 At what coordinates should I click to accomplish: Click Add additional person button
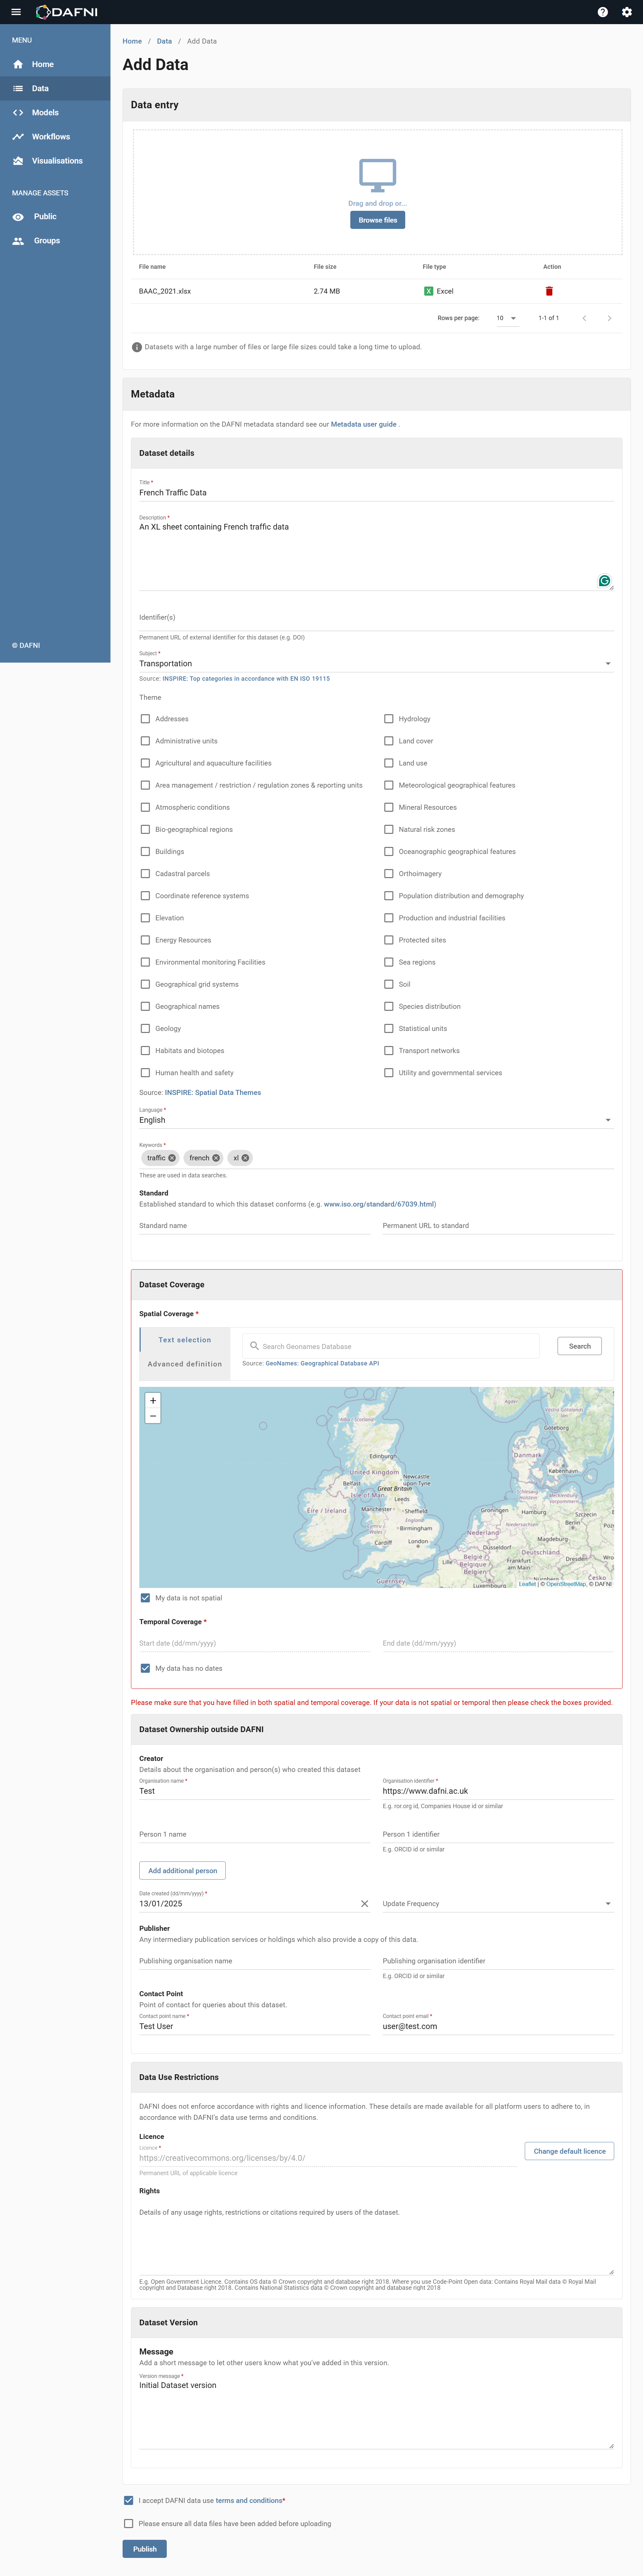182,1870
